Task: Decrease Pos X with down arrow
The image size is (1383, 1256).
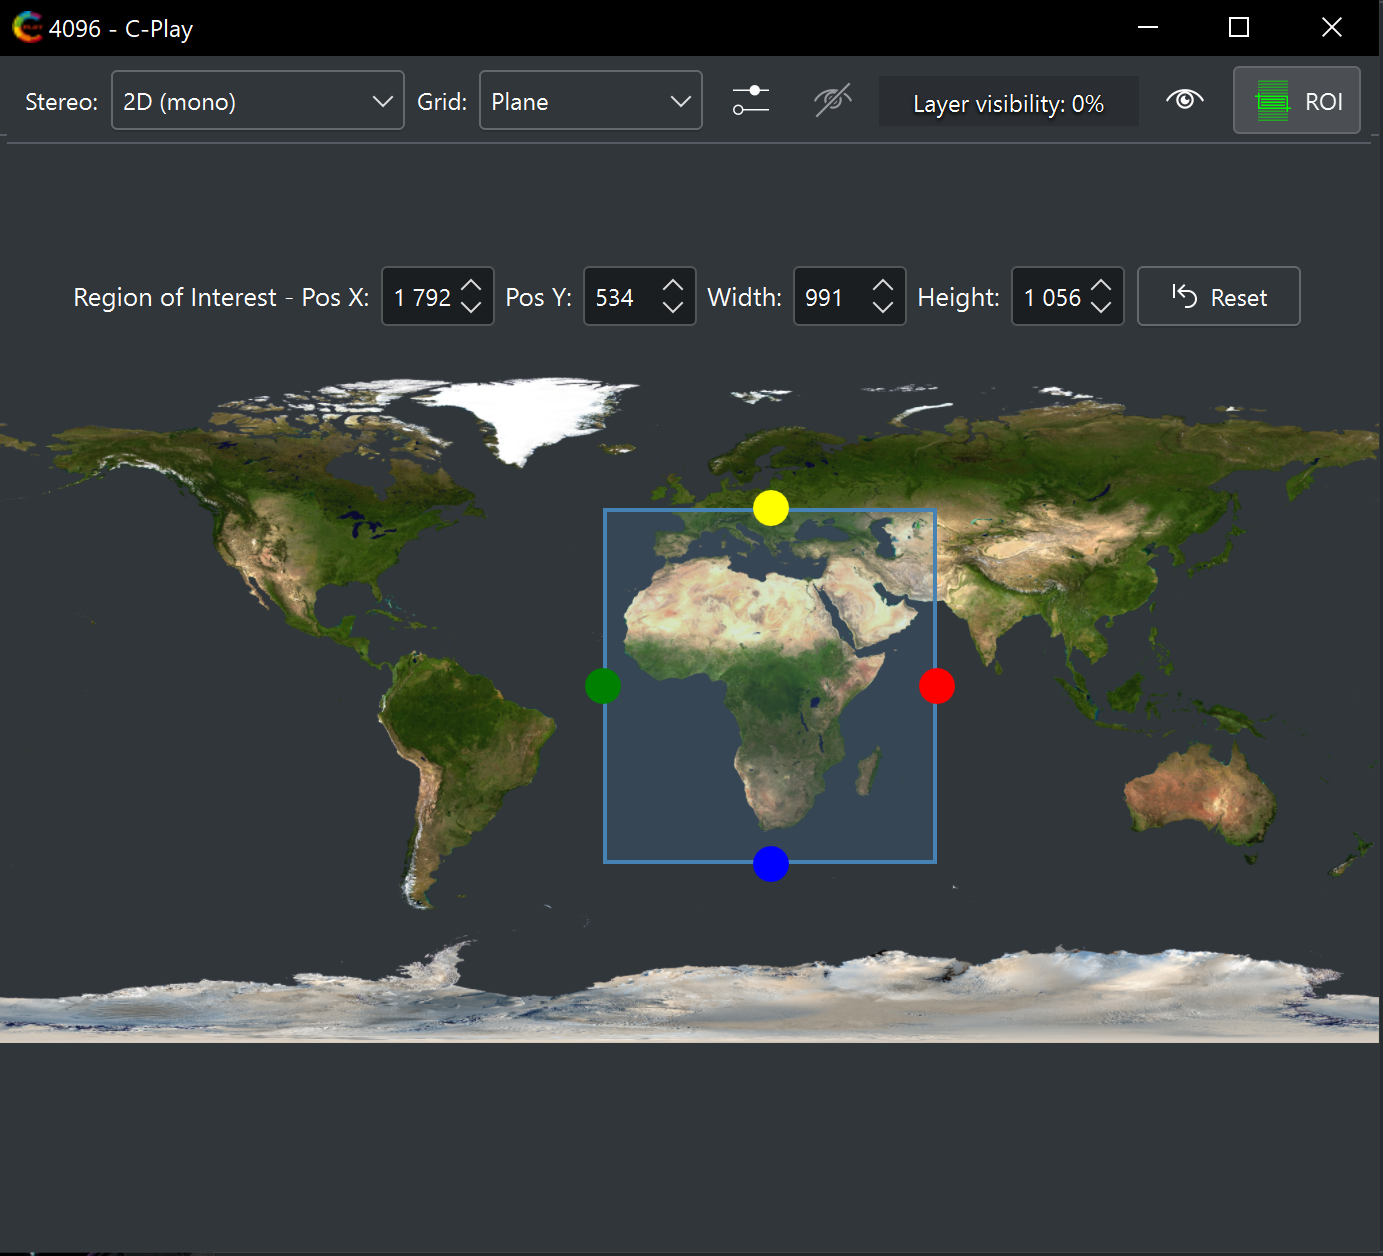Action: pyautogui.click(x=471, y=308)
